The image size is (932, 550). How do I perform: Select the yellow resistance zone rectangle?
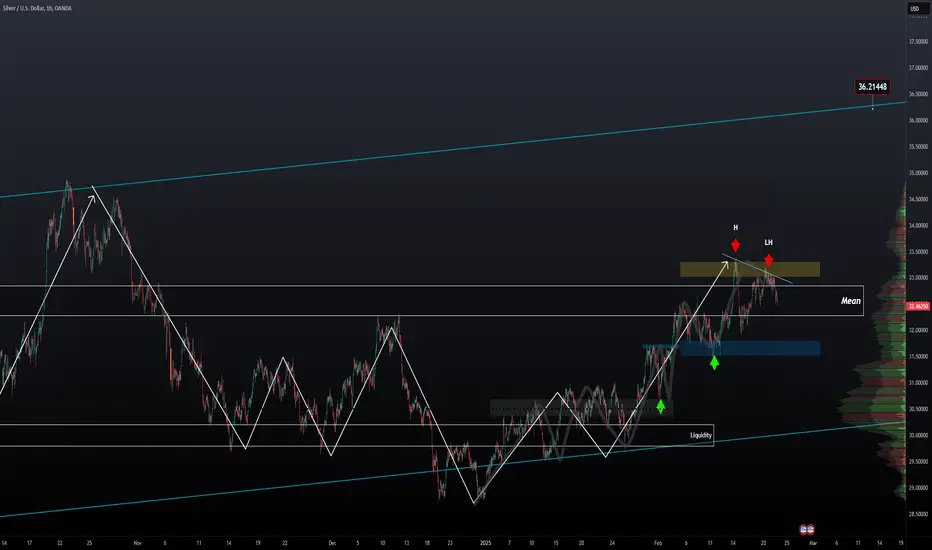click(x=750, y=269)
